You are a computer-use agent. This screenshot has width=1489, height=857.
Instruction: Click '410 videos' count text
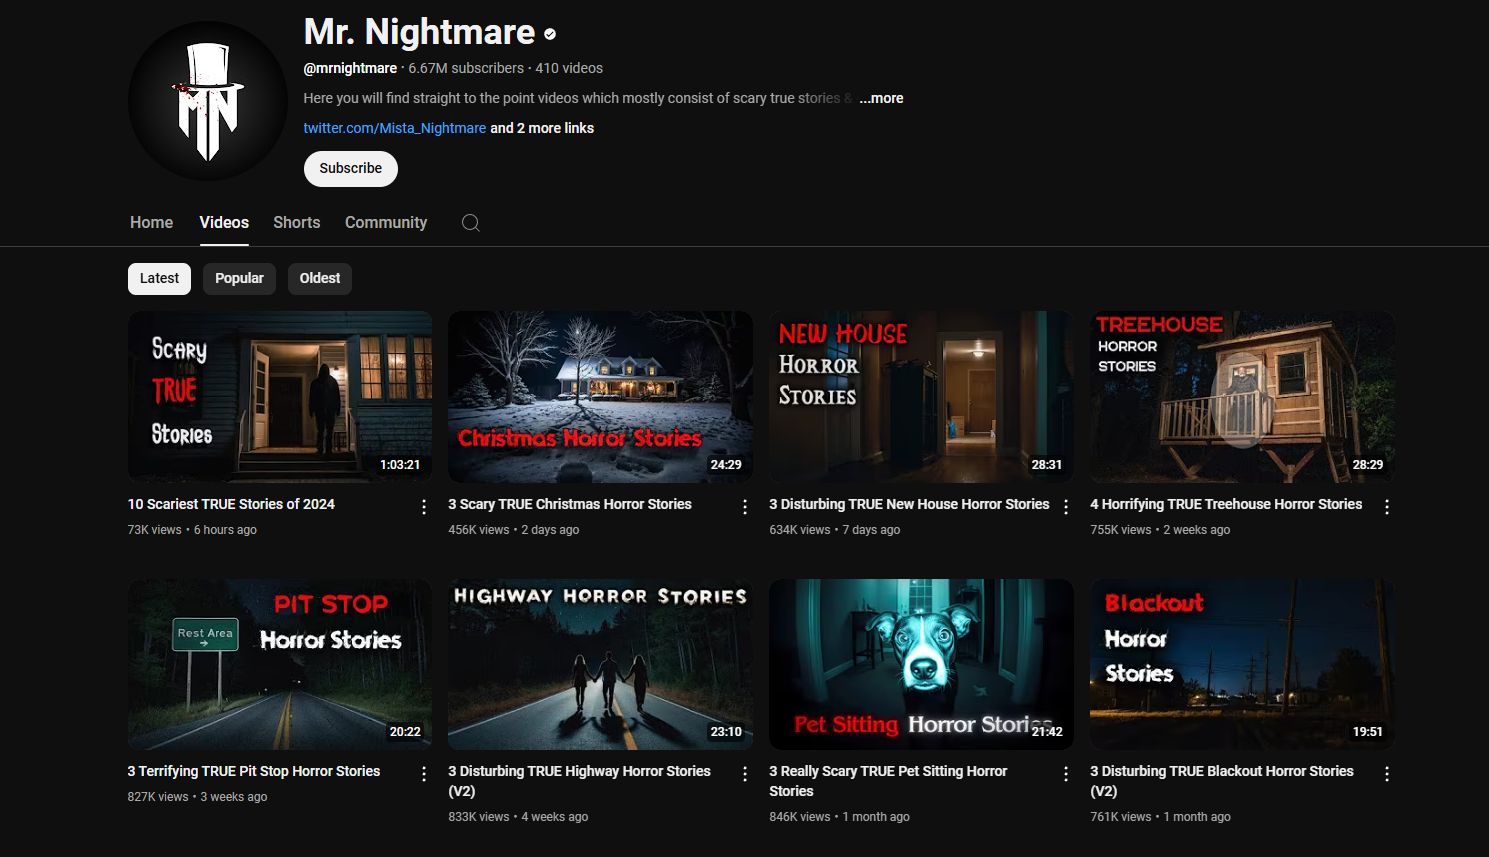pyautogui.click(x=569, y=68)
